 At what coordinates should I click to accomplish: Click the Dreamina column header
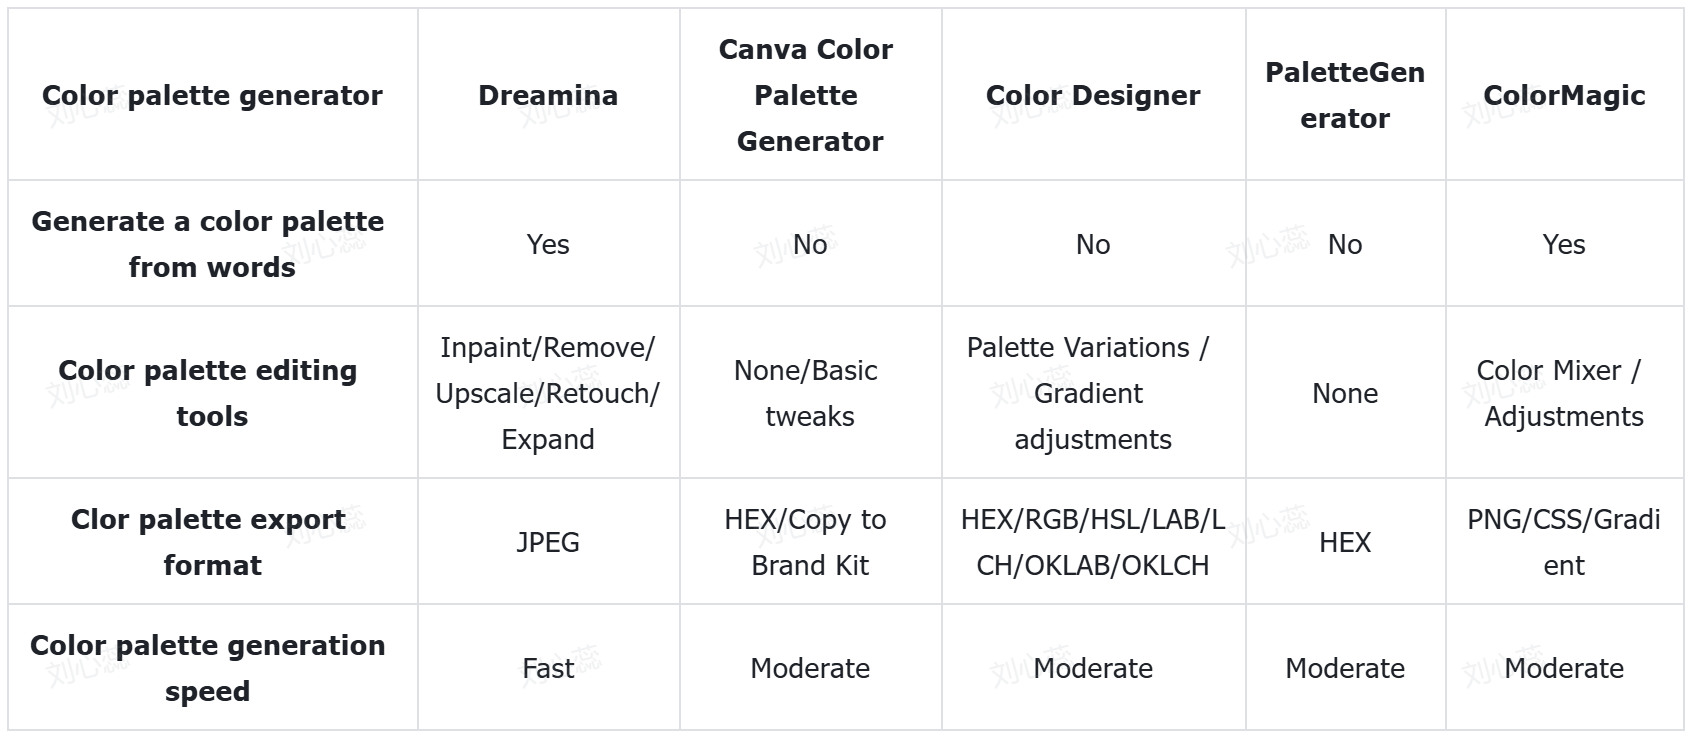tap(548, 95)
